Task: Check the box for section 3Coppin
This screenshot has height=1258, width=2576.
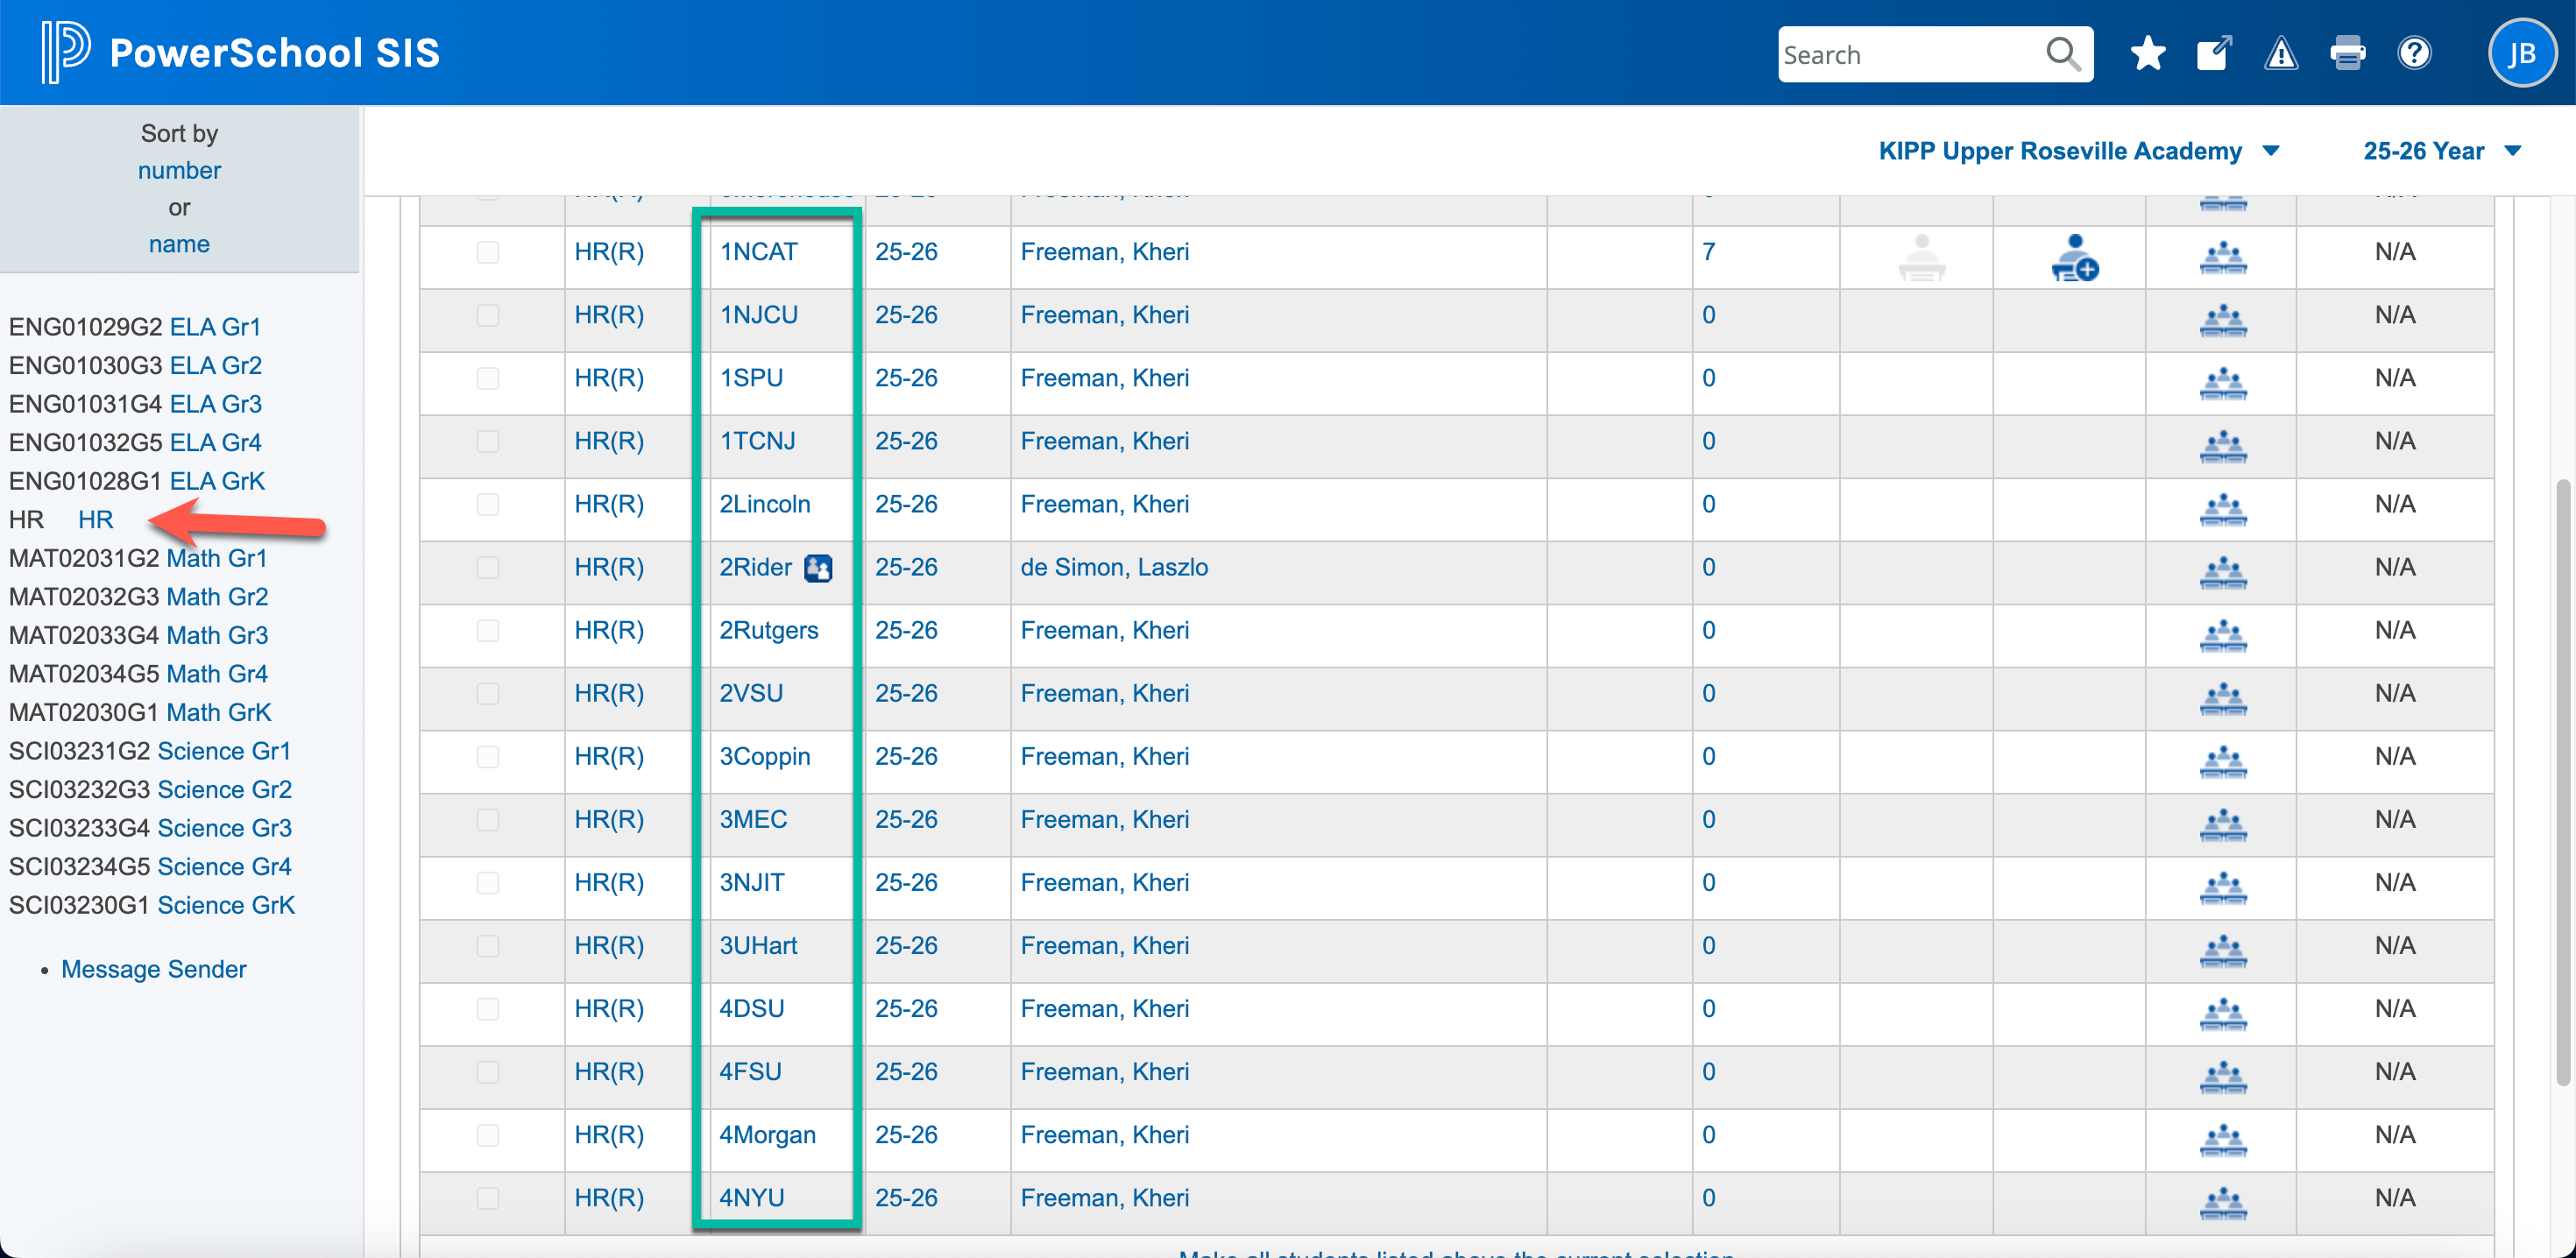Action: click(488, 756)
